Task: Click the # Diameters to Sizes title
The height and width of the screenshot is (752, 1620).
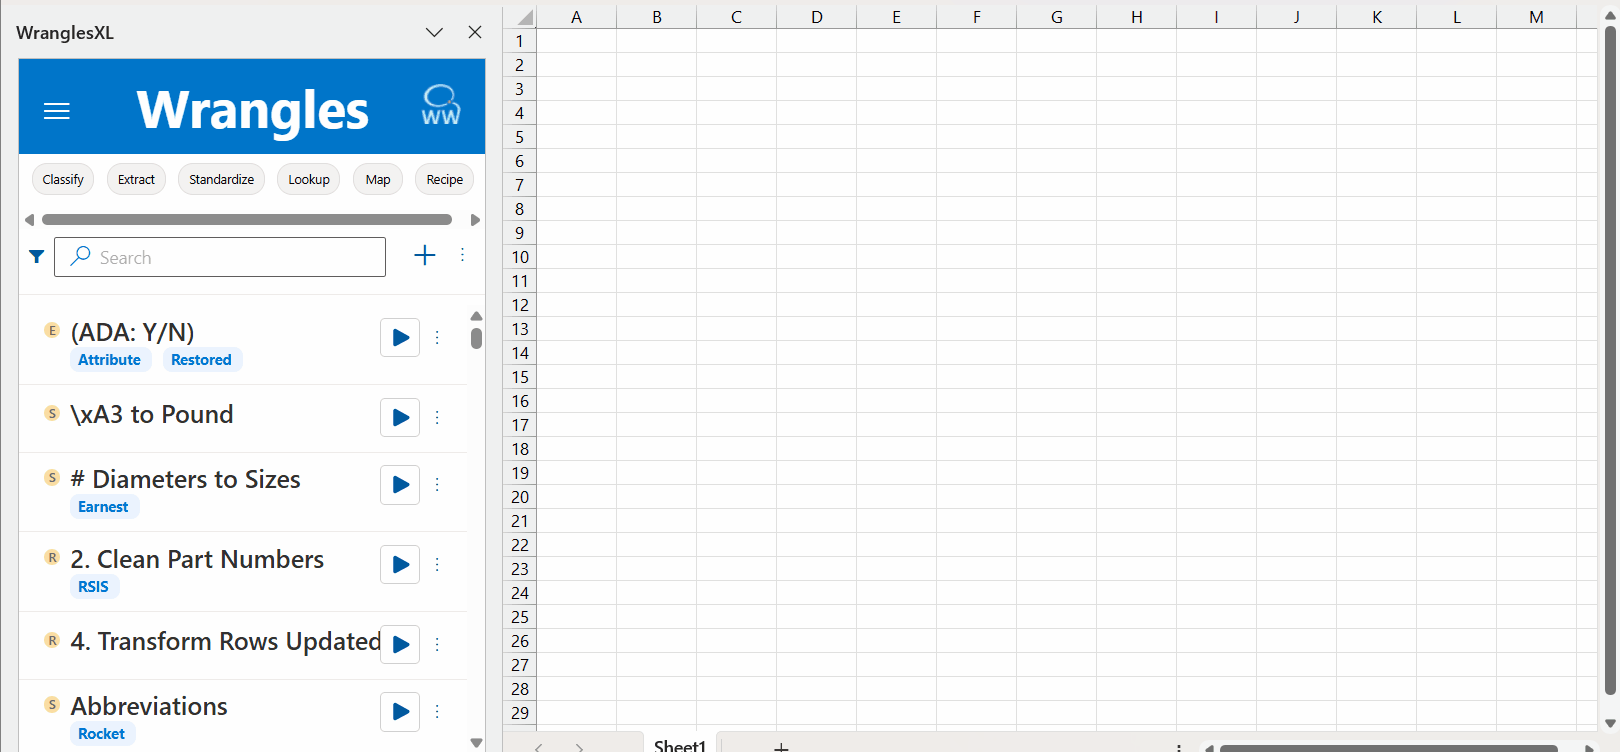Action: point(185,479)
